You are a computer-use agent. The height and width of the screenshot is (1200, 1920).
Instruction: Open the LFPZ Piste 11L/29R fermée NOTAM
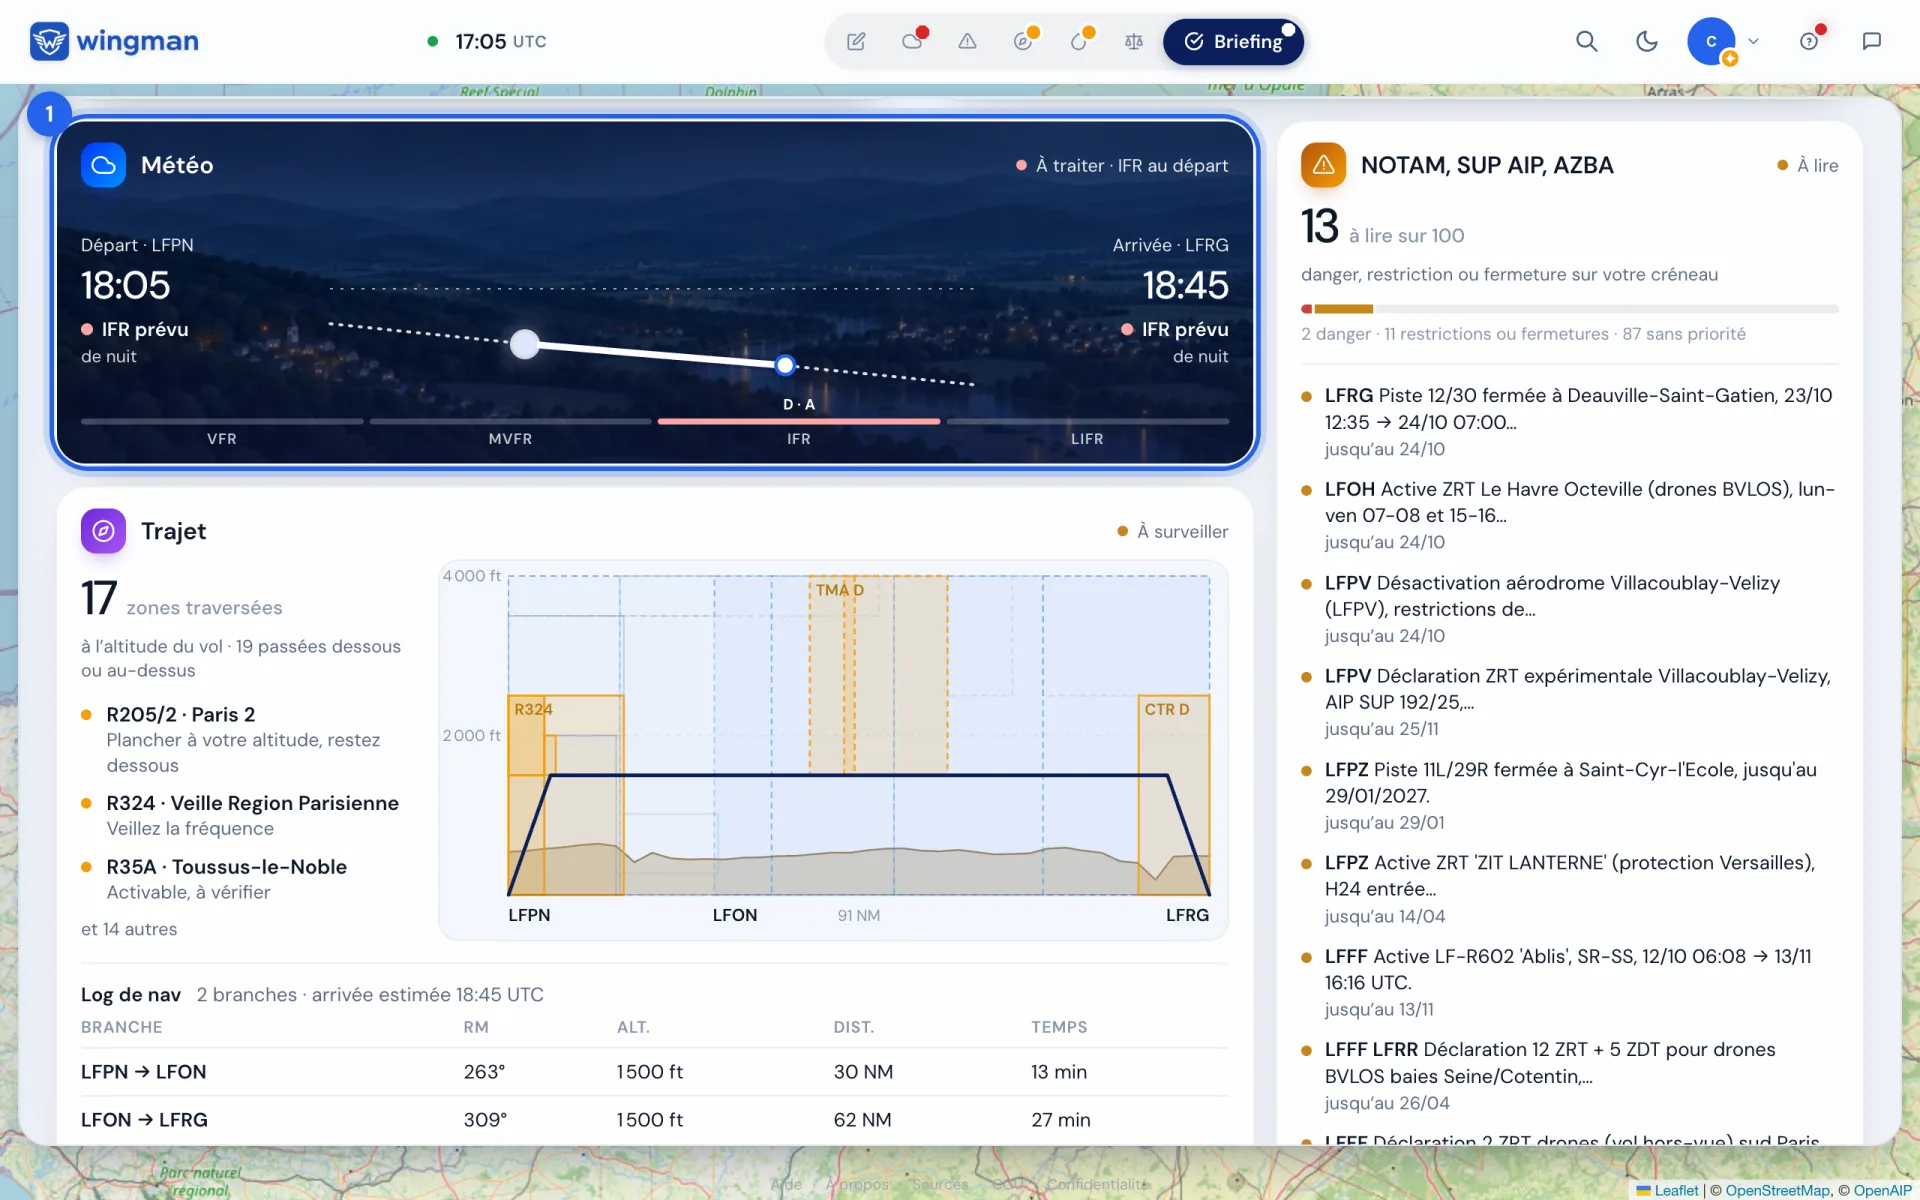pos(1569,796)
